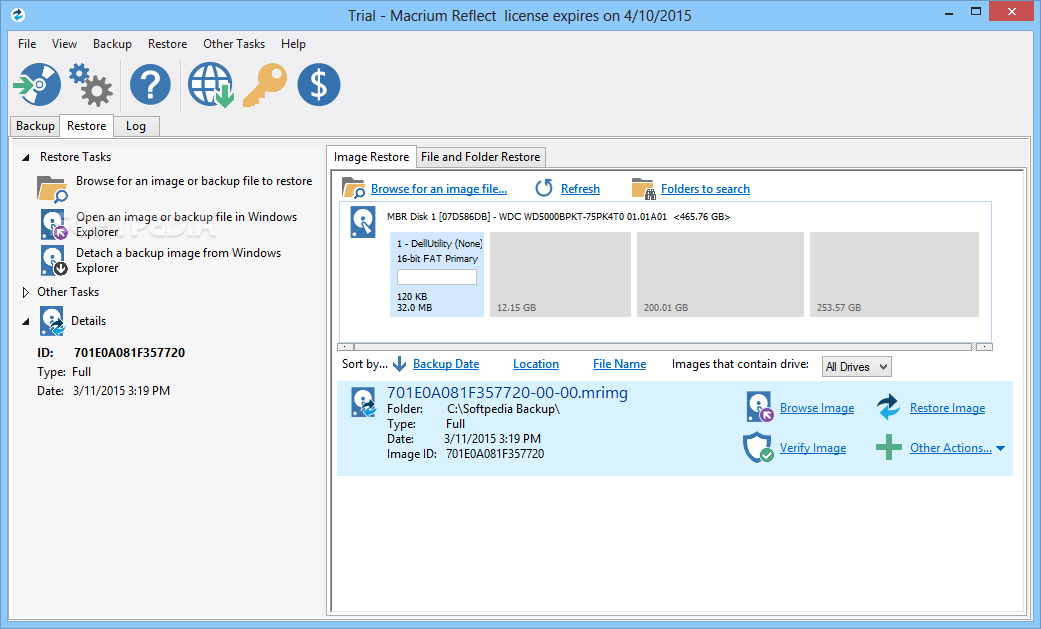
Task: Click the scrollbar left arrow under disk layout
Action: 345,347
